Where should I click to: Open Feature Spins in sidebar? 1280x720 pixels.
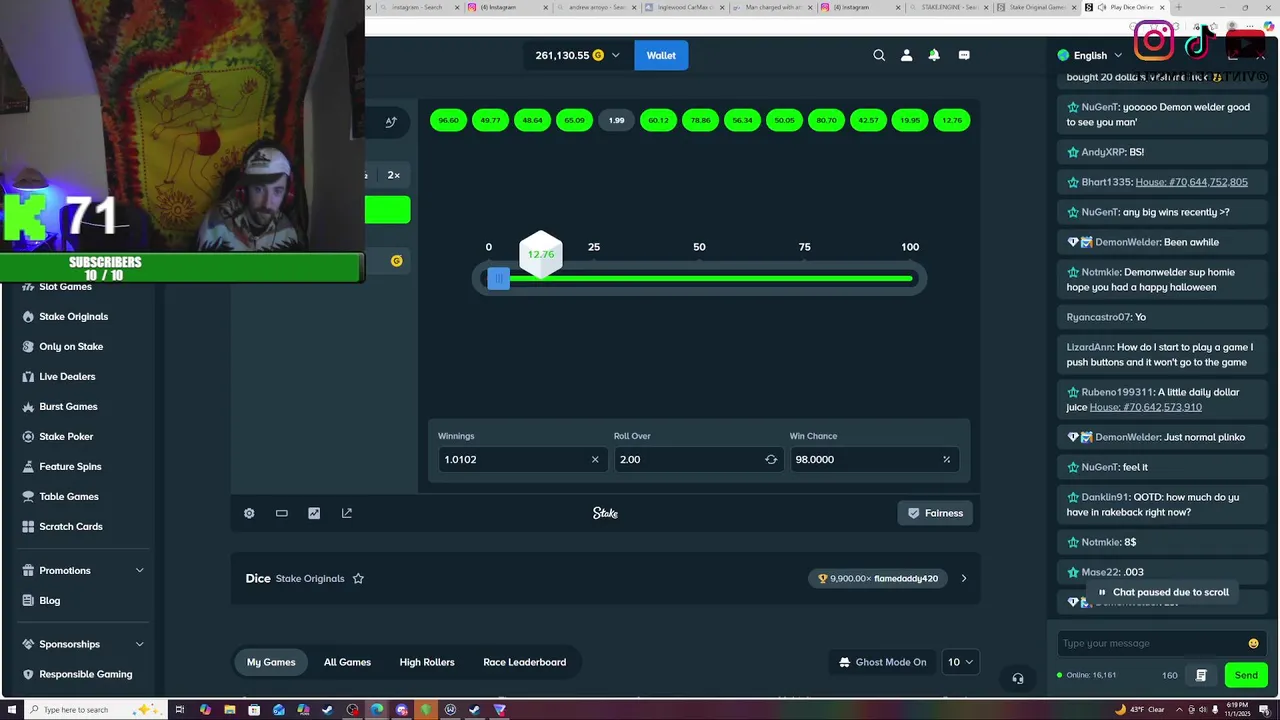coord(70,466)
